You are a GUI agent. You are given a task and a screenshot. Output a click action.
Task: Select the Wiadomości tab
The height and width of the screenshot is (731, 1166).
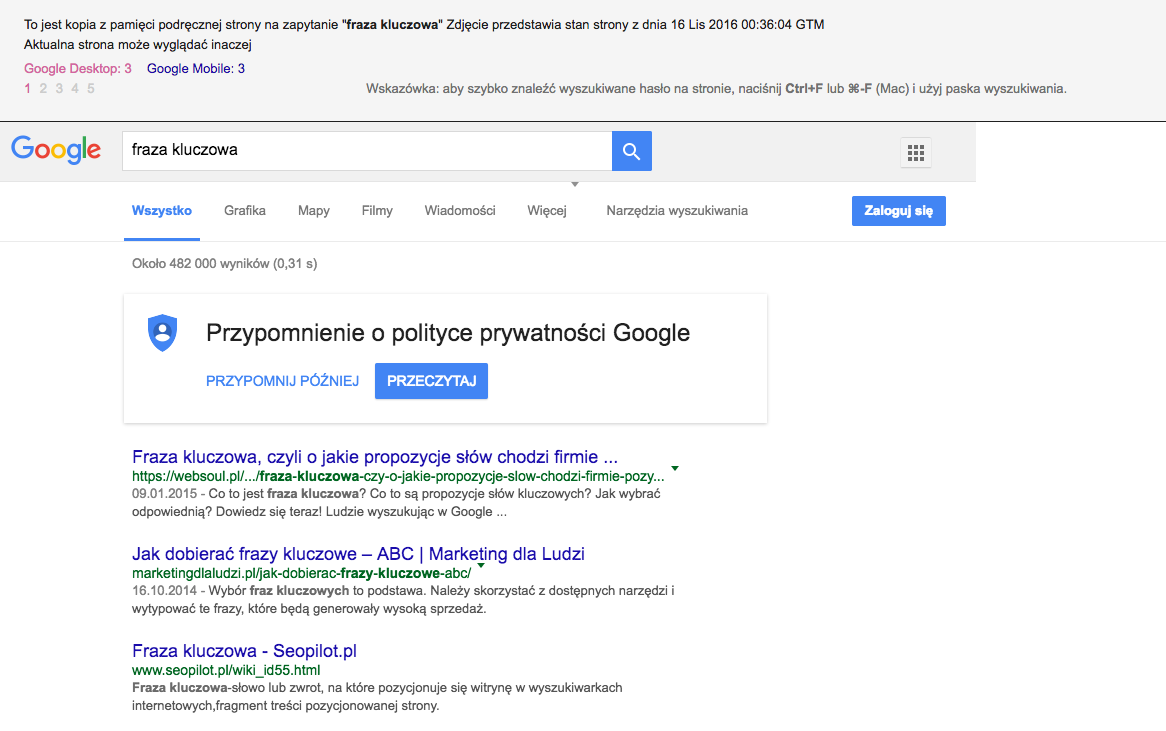[460, 211]
